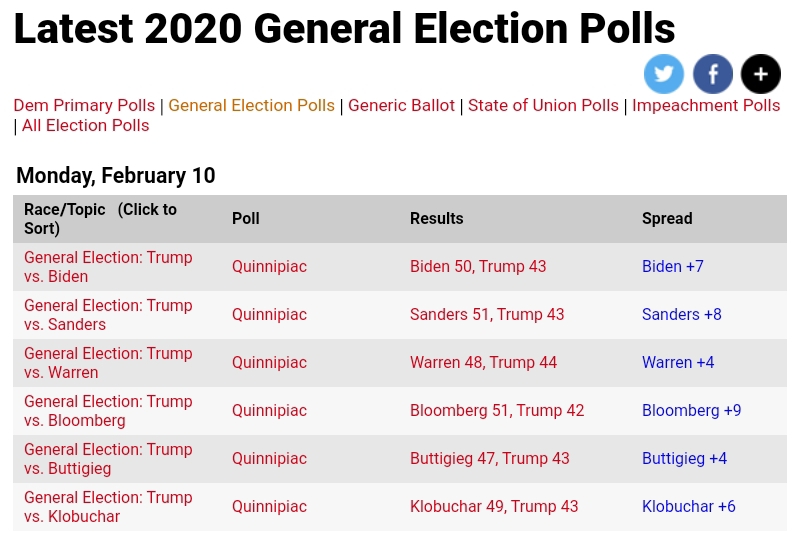The width and height of the screenshot is (800, 538).
Task: Click the Biden +7 spread link
Action: (672, 266)
